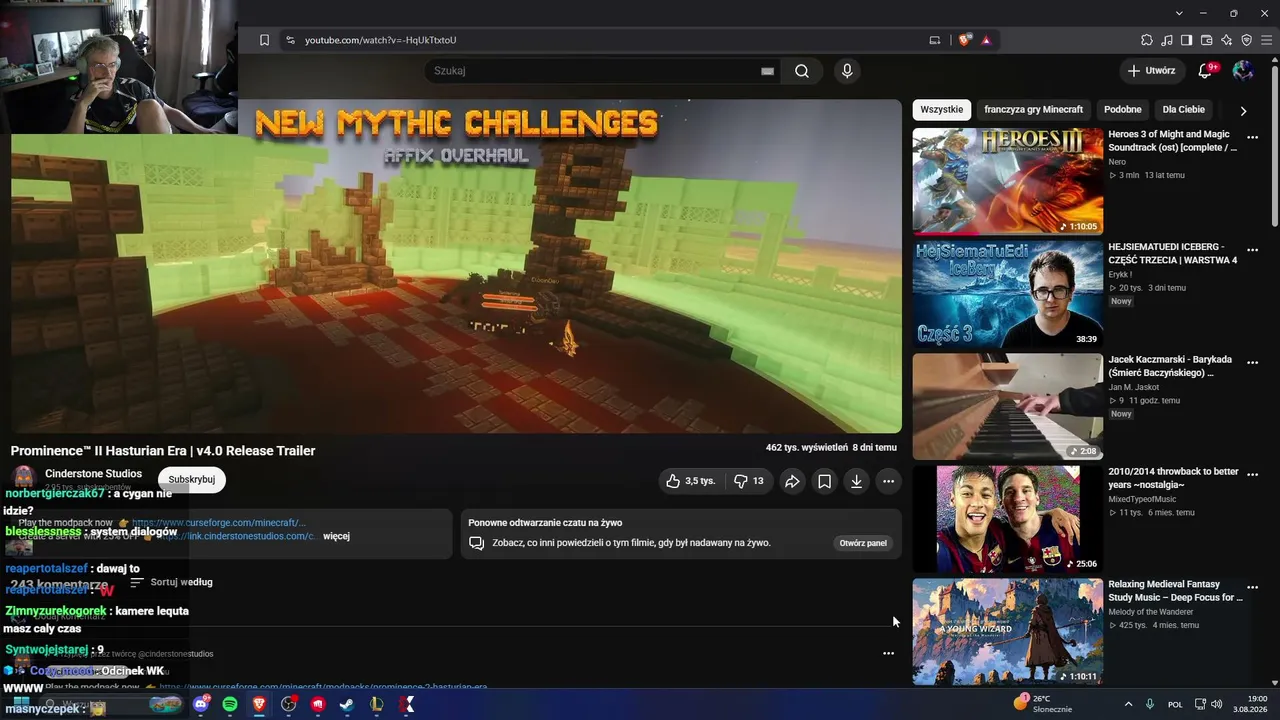Screen dimensions: 1280x720
Task: Dislike the video with thumbs-down button
Action: tap(749, 481)
